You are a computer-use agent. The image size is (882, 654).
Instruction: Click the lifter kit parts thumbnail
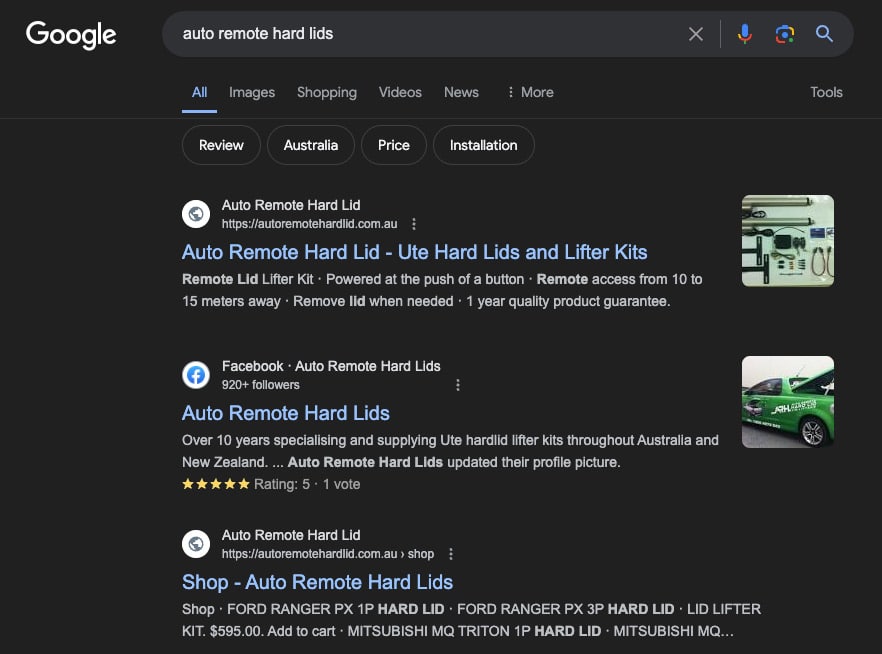click(788, 241)
